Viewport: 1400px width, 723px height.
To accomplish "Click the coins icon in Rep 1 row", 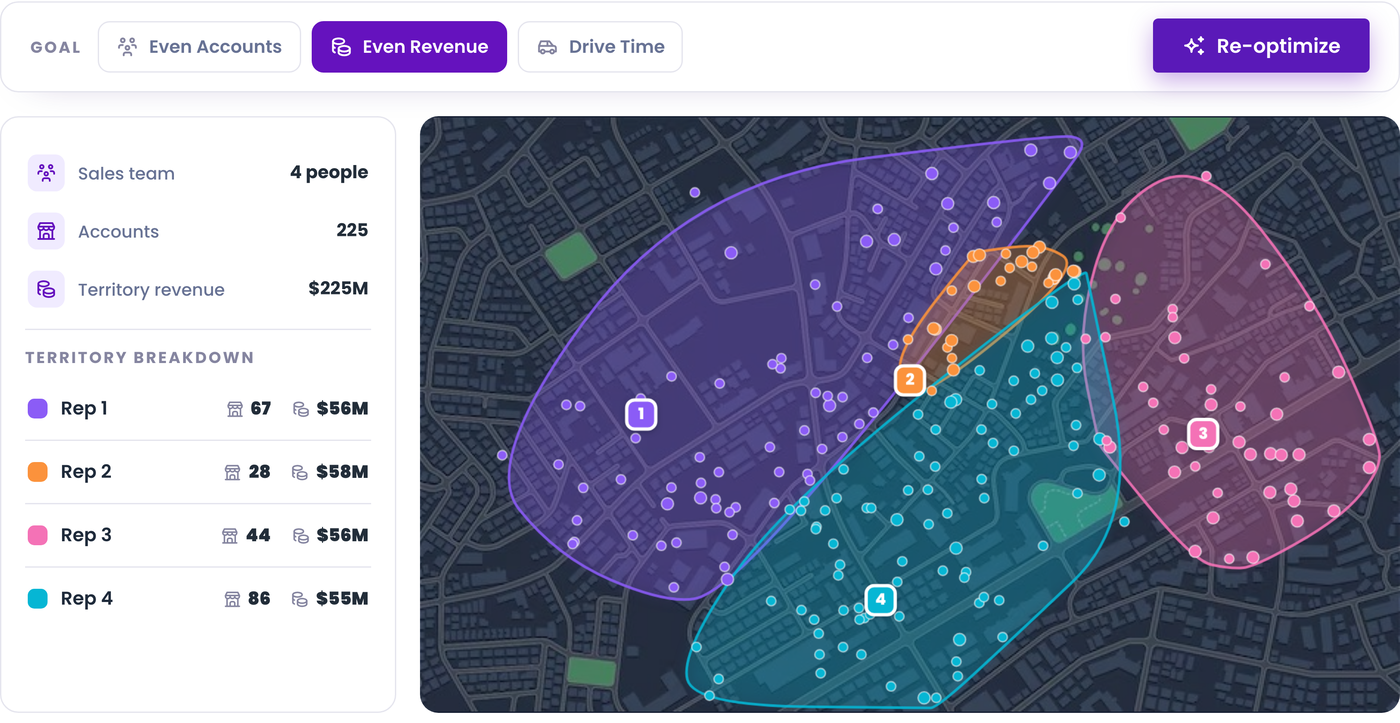I will point(300,409).
